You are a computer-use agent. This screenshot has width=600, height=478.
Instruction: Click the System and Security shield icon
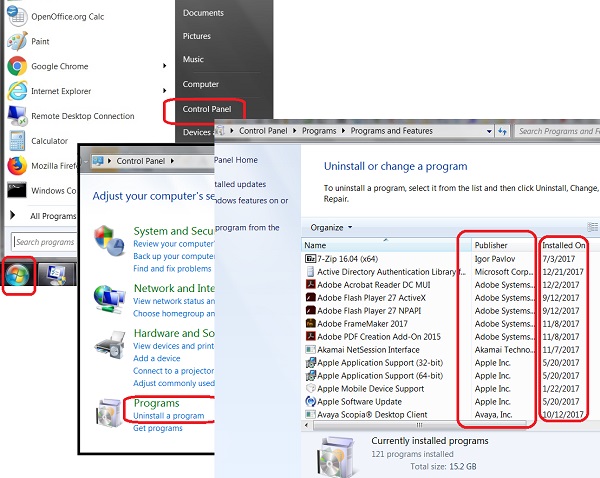click(x=109, y=240)
